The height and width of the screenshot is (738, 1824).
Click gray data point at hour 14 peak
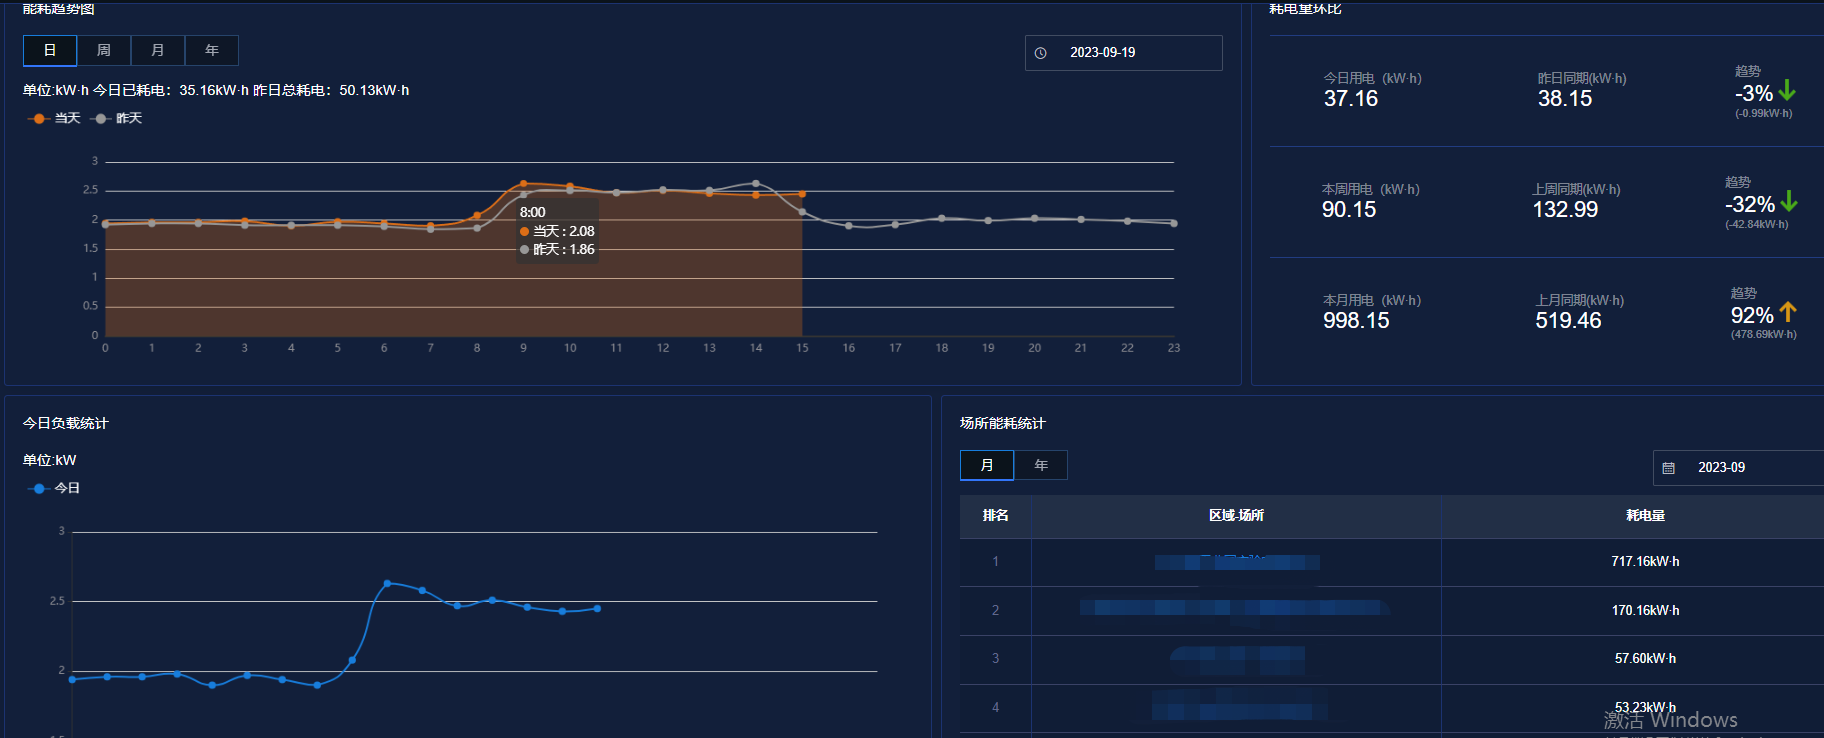click(756, 184)
